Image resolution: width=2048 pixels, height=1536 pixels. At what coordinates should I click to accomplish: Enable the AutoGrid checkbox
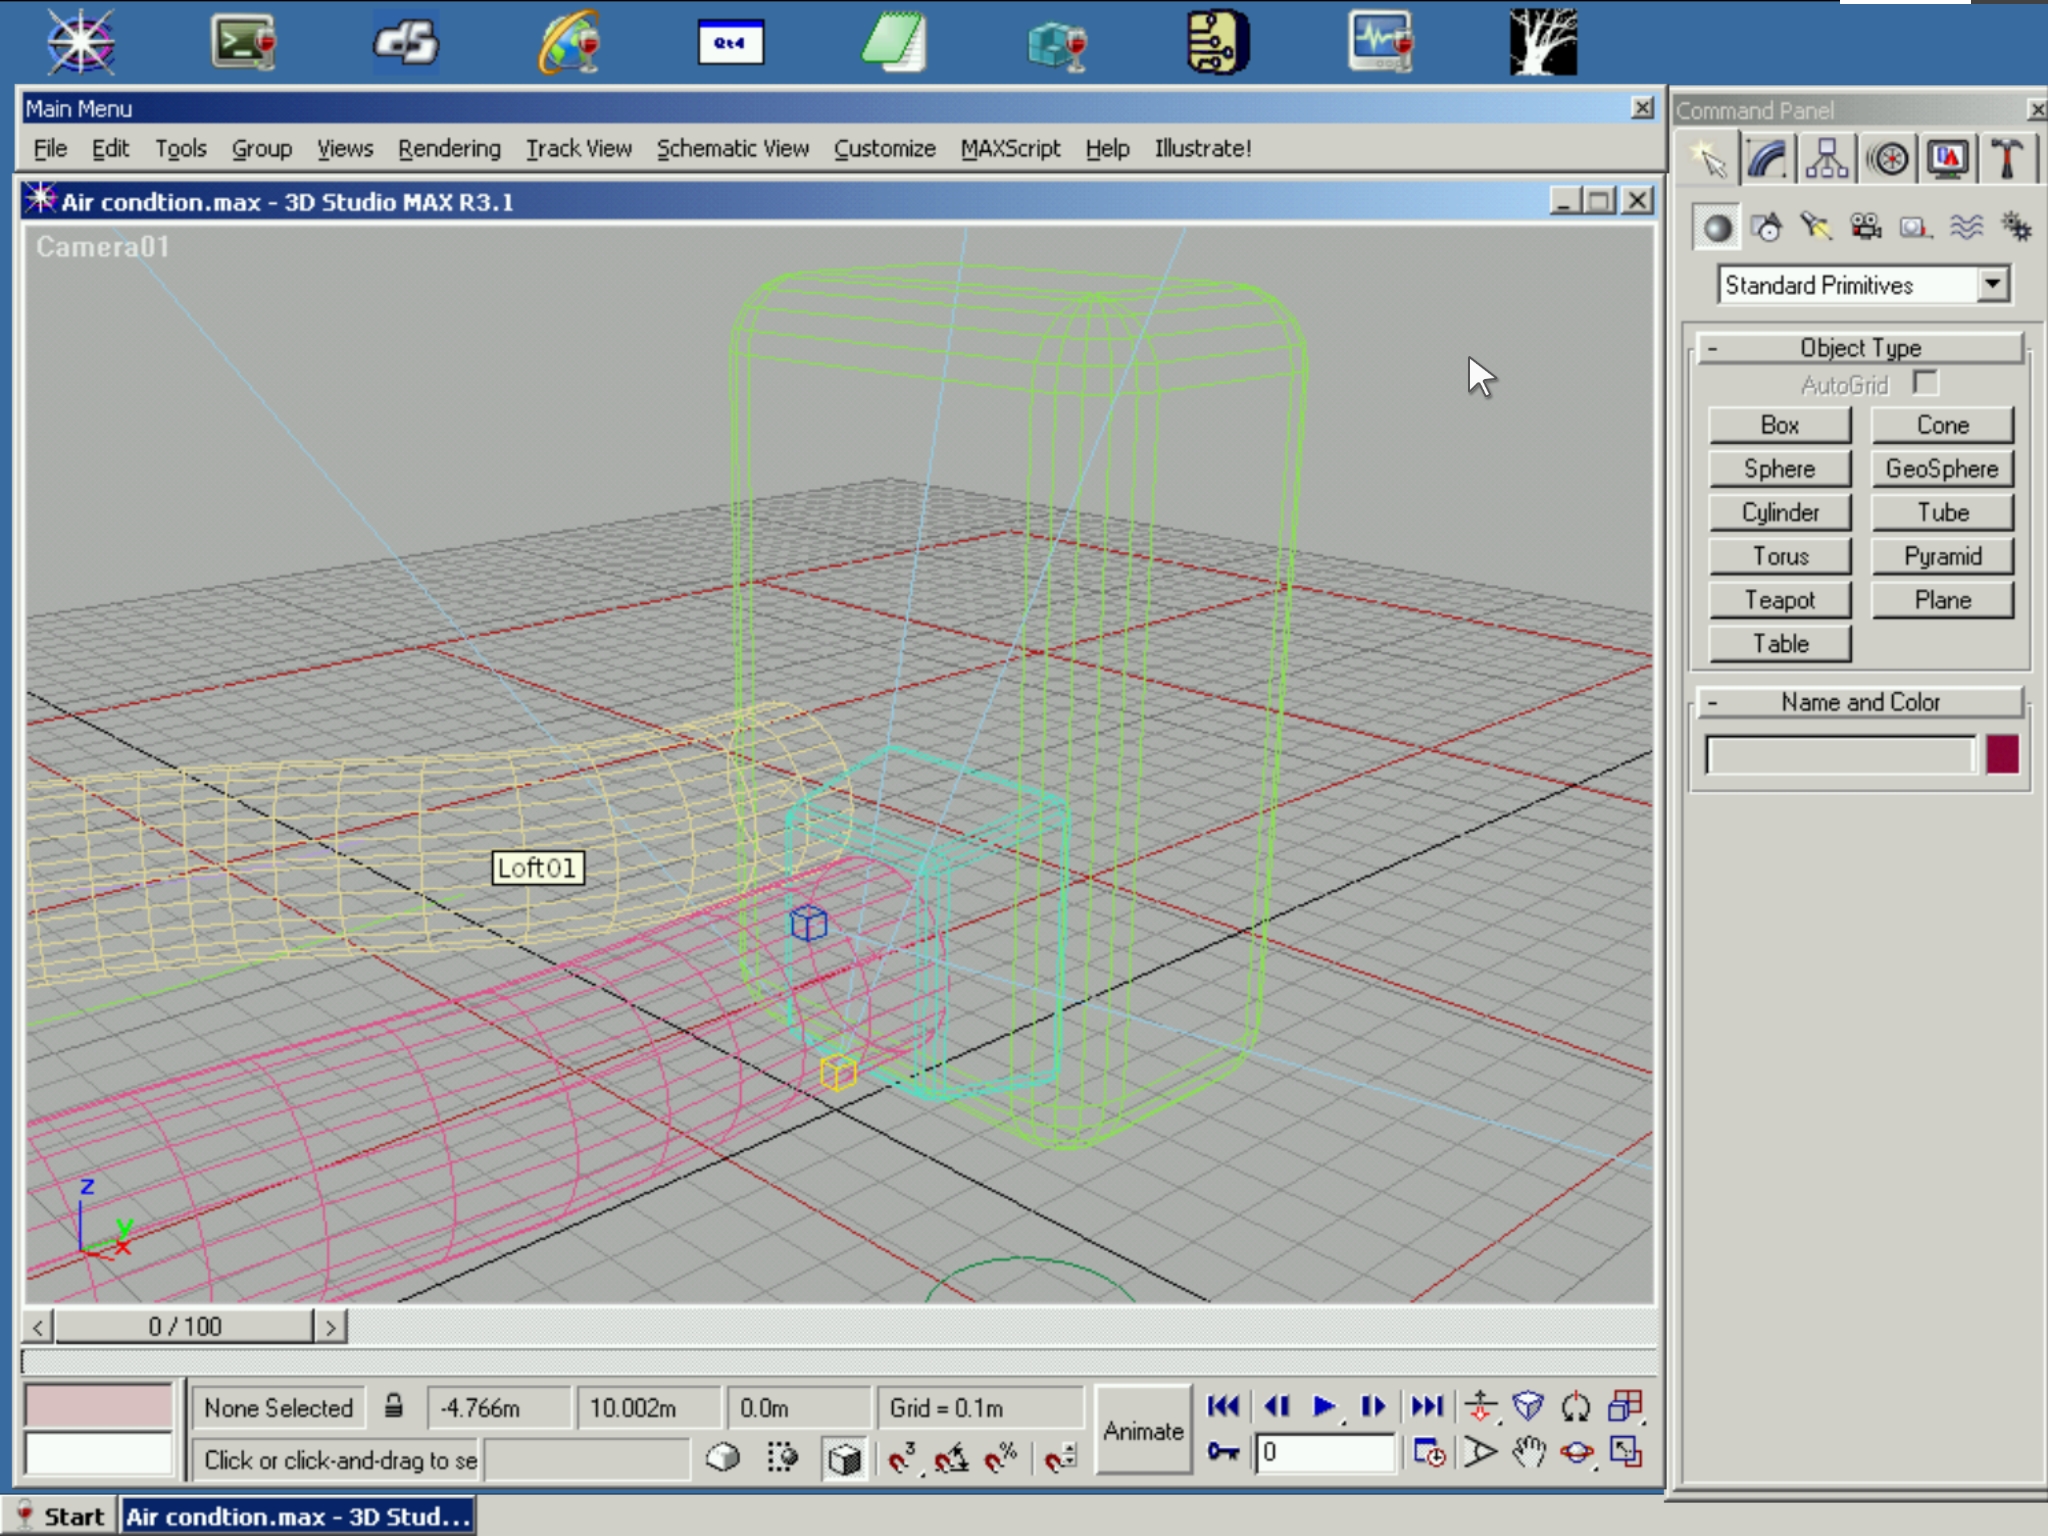(x=1925, y=384)
